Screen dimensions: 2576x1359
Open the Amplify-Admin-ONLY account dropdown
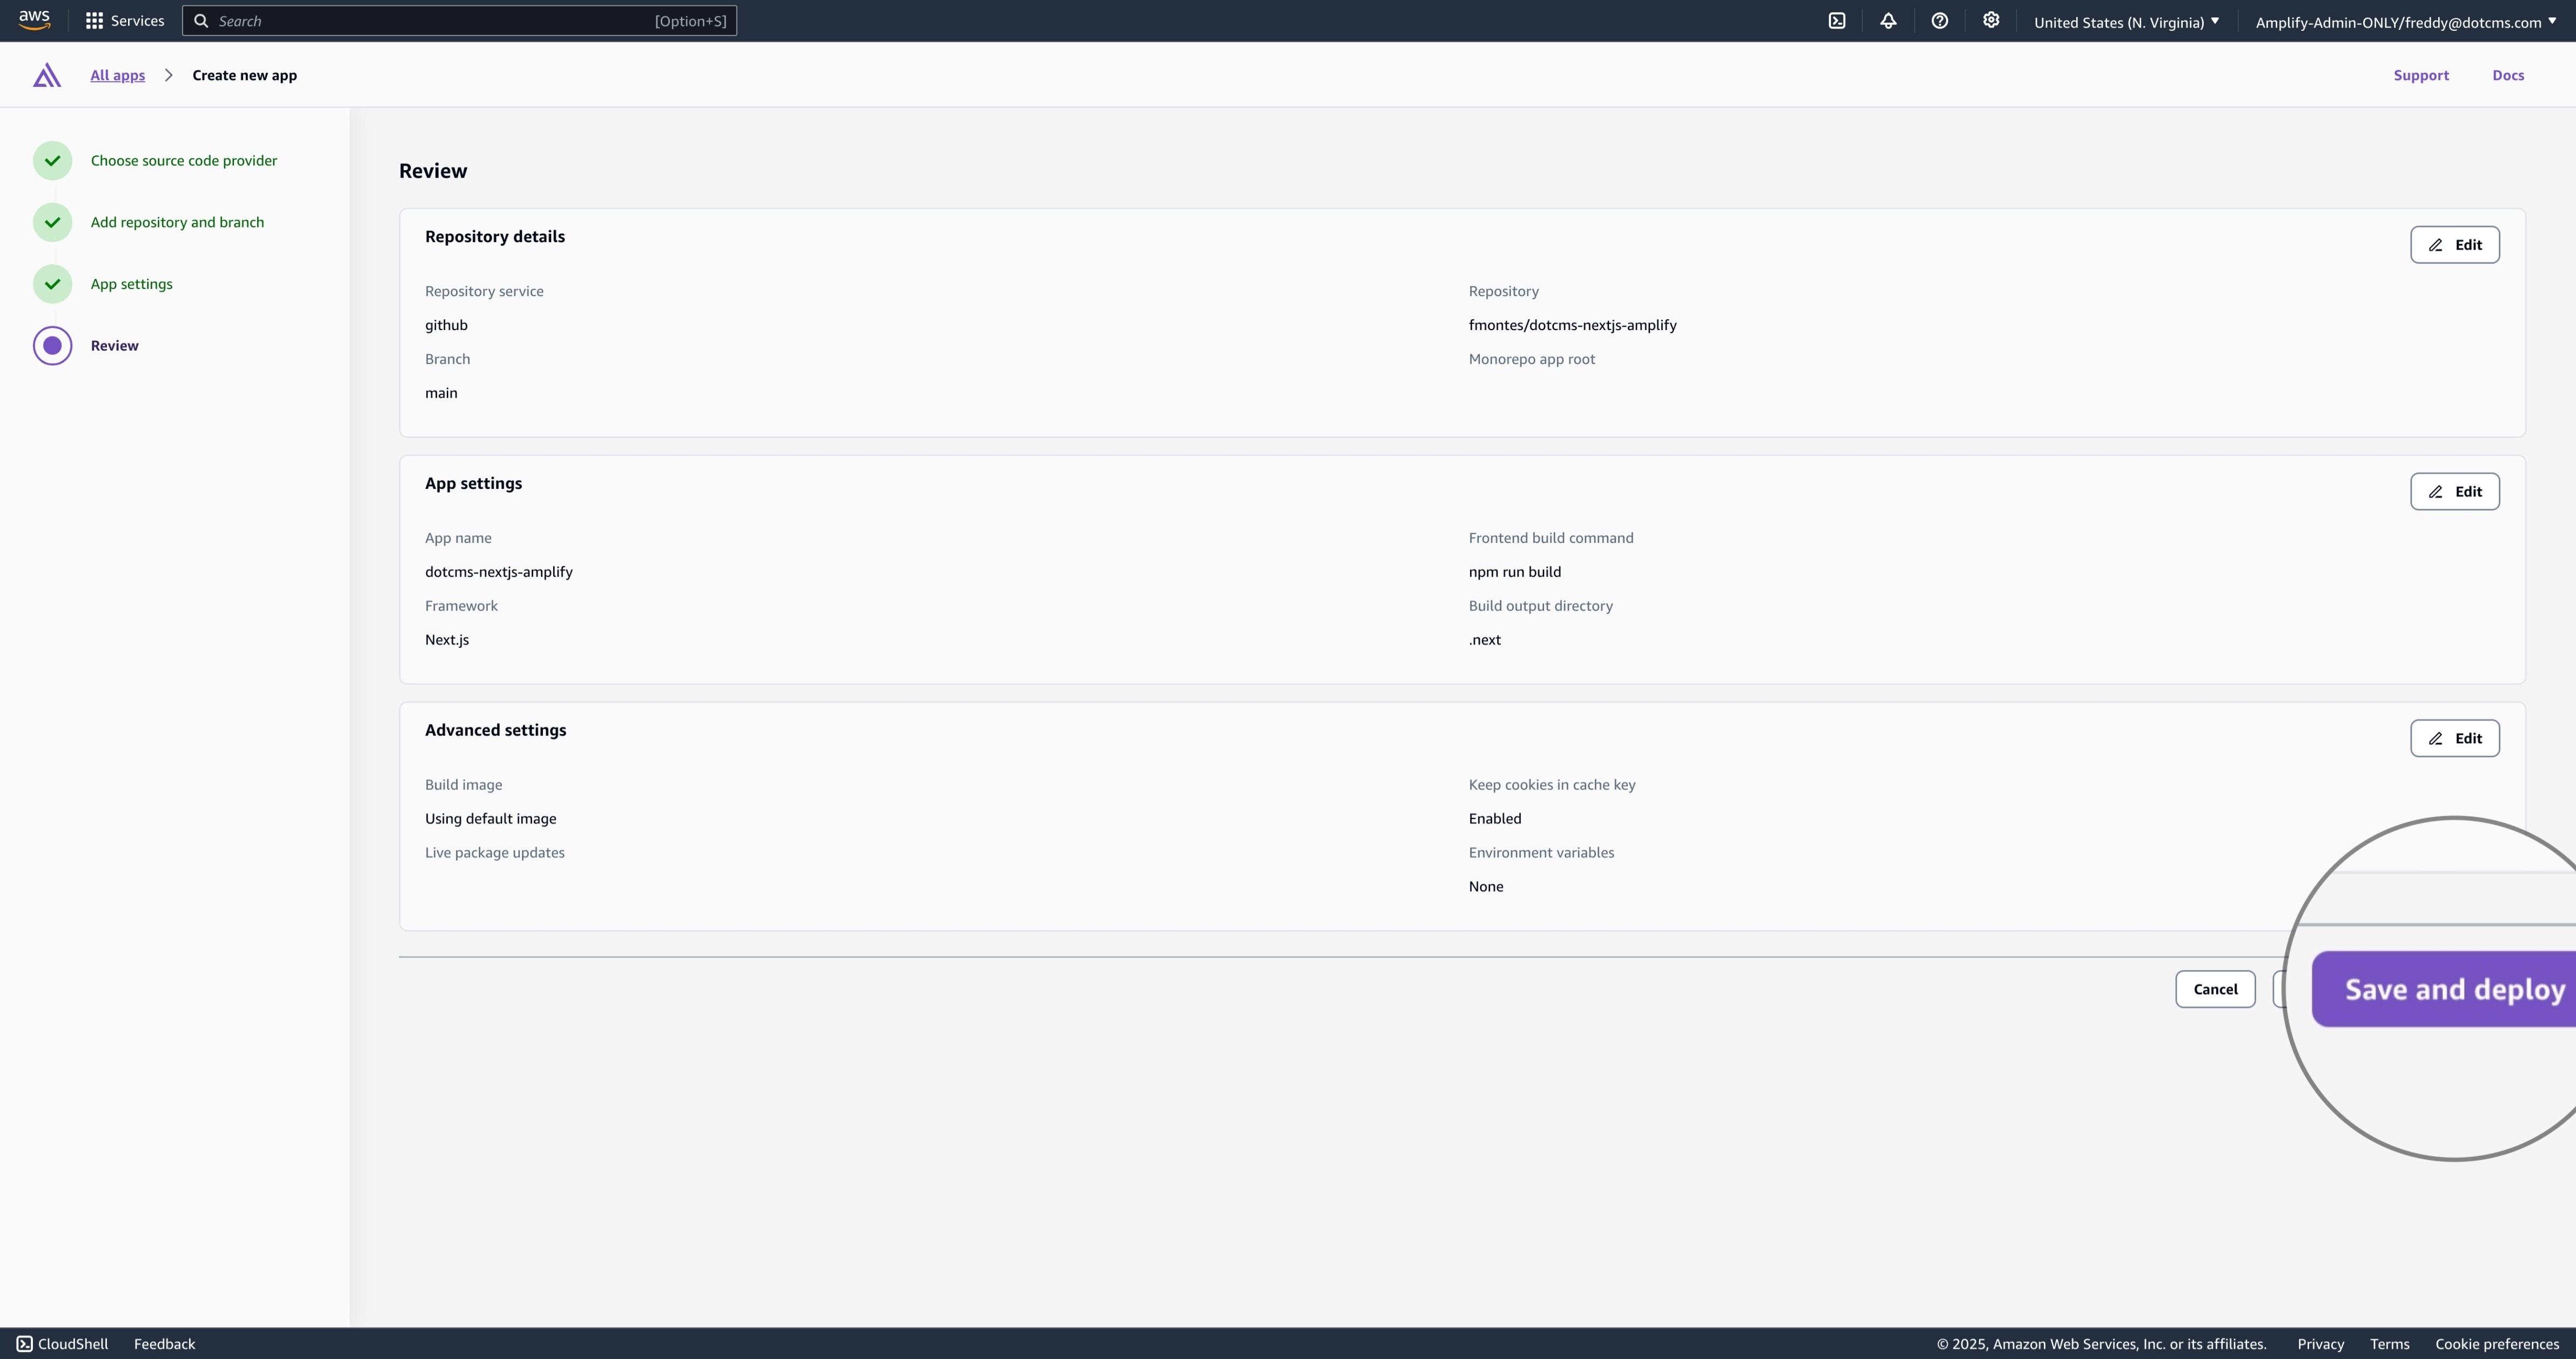(2404, 21)
